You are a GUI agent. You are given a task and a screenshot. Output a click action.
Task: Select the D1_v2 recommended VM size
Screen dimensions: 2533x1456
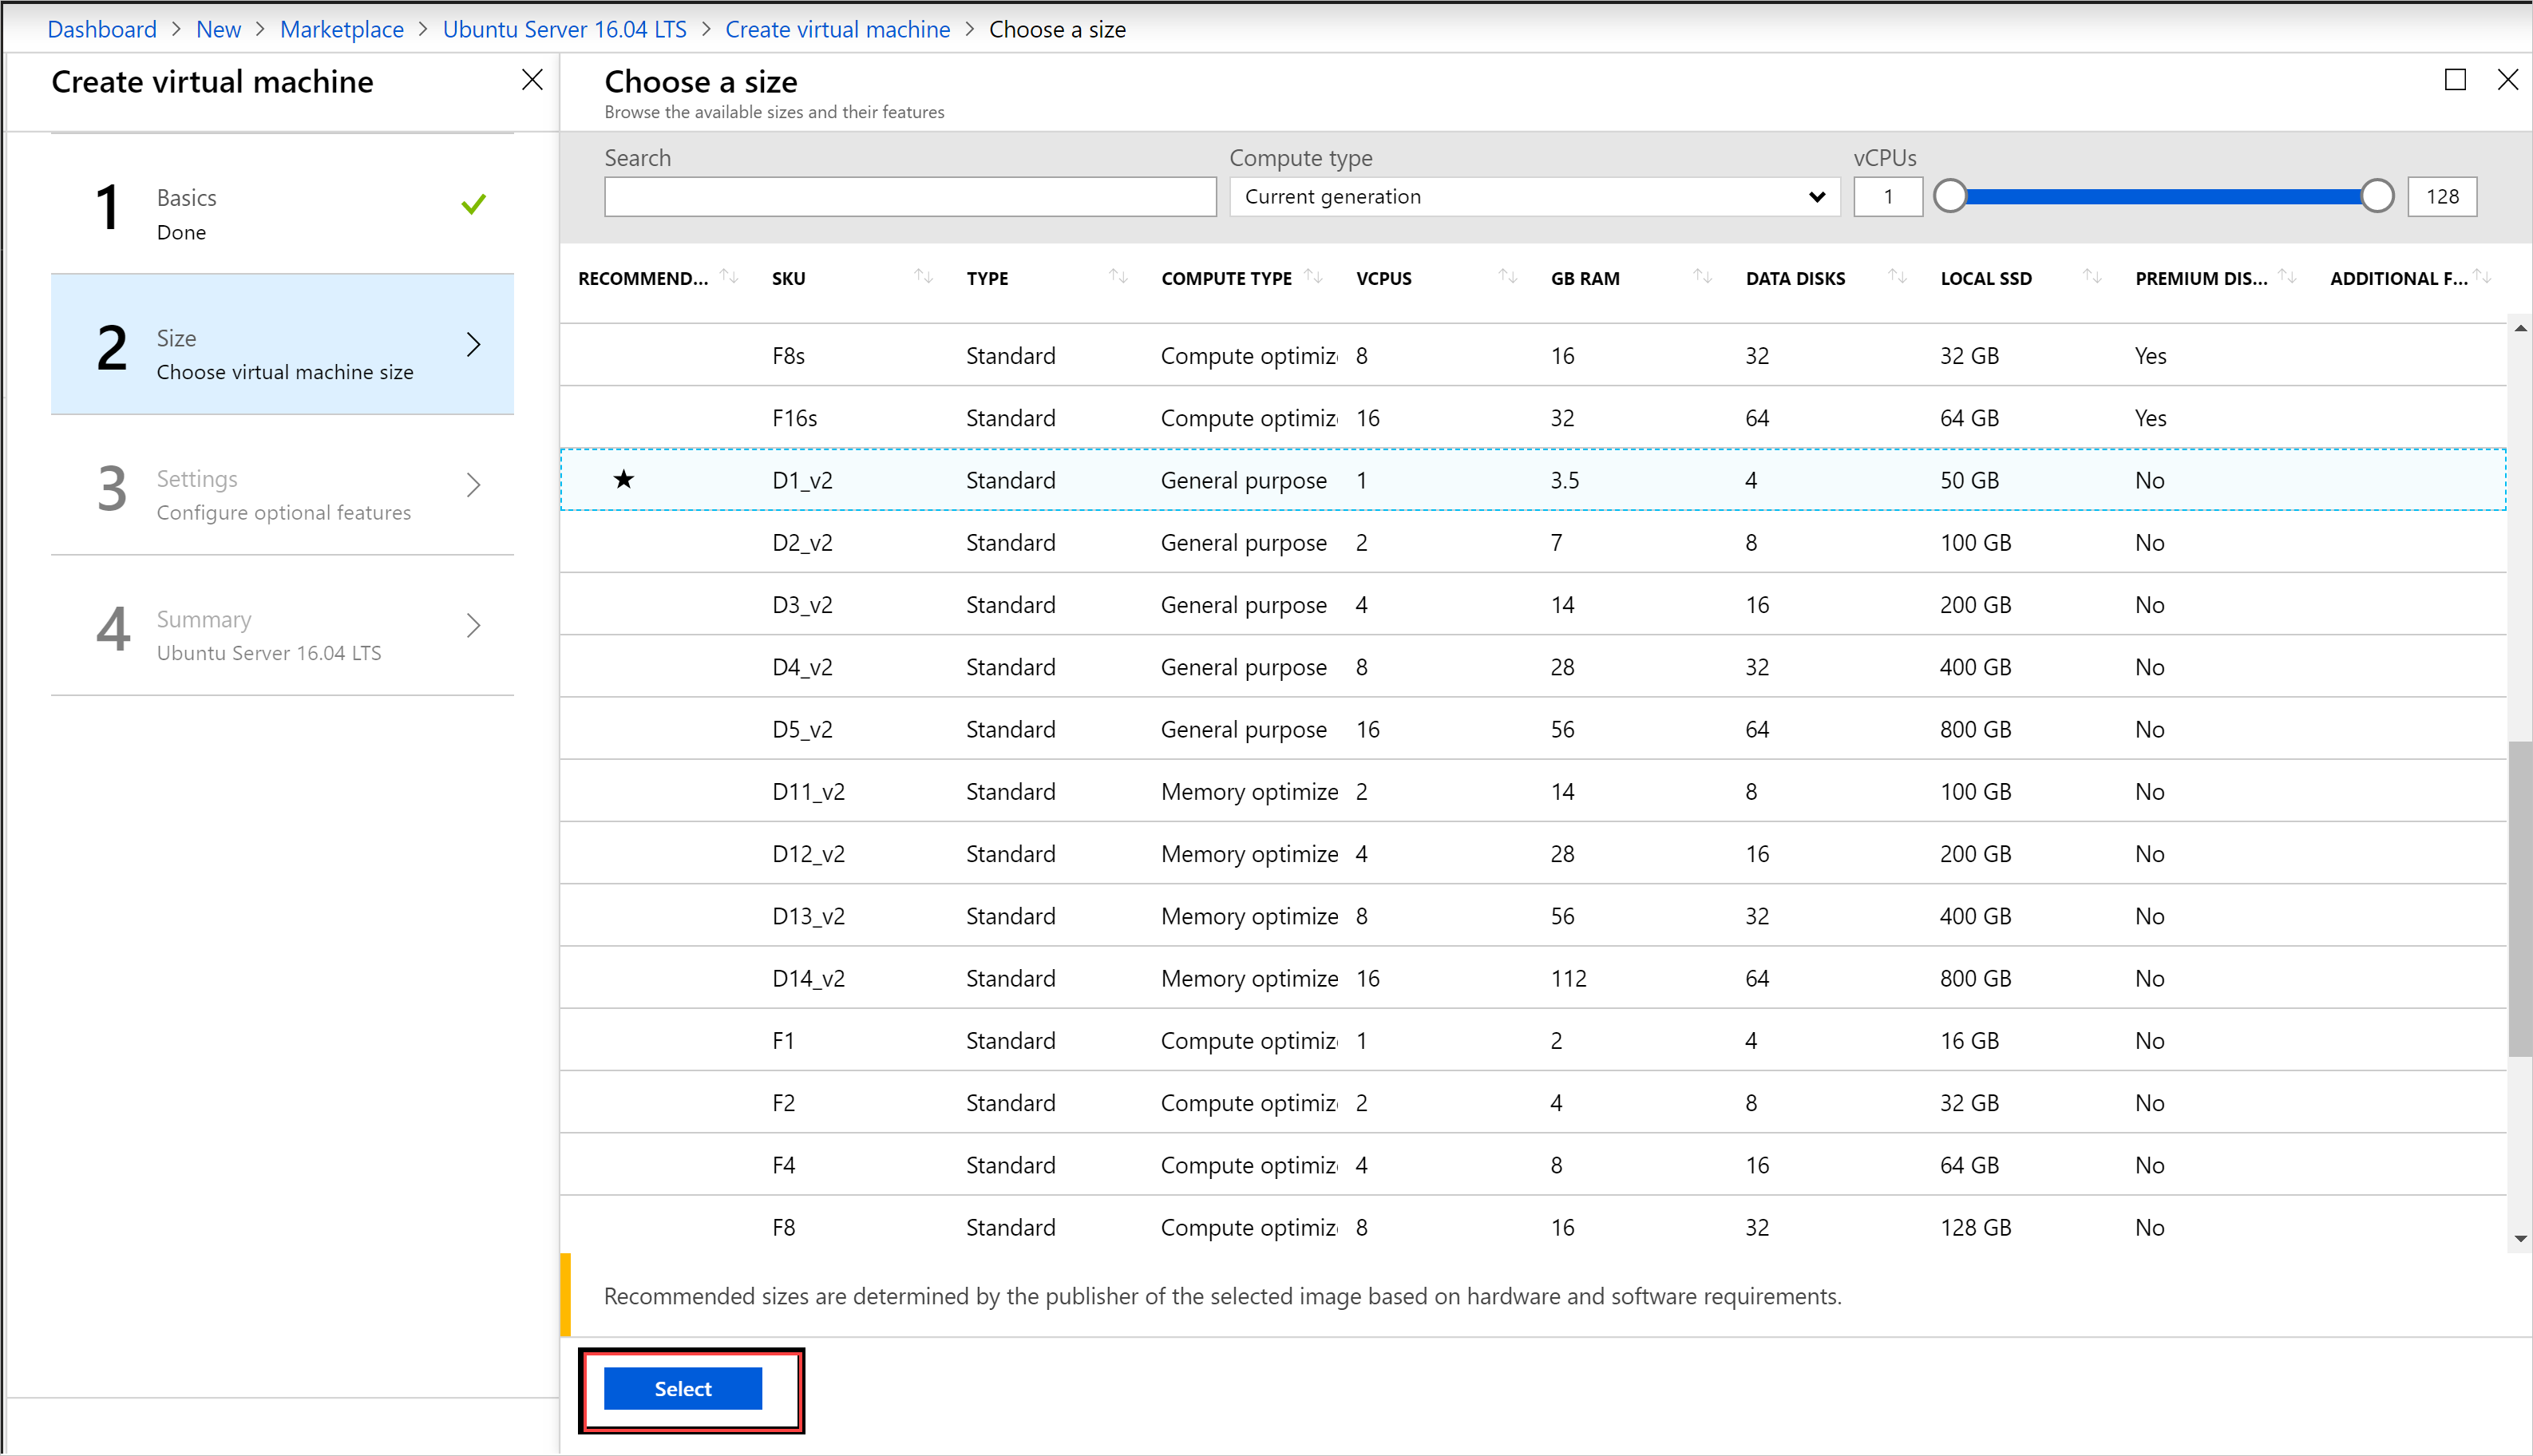tap(800, 480)
